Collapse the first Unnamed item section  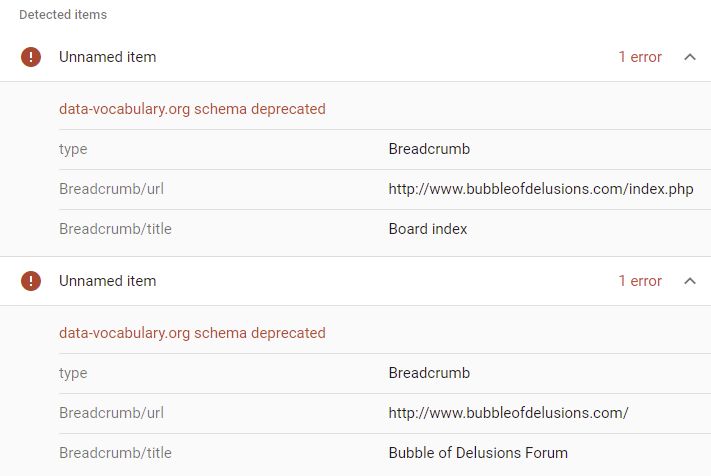[x=689, y=57]
